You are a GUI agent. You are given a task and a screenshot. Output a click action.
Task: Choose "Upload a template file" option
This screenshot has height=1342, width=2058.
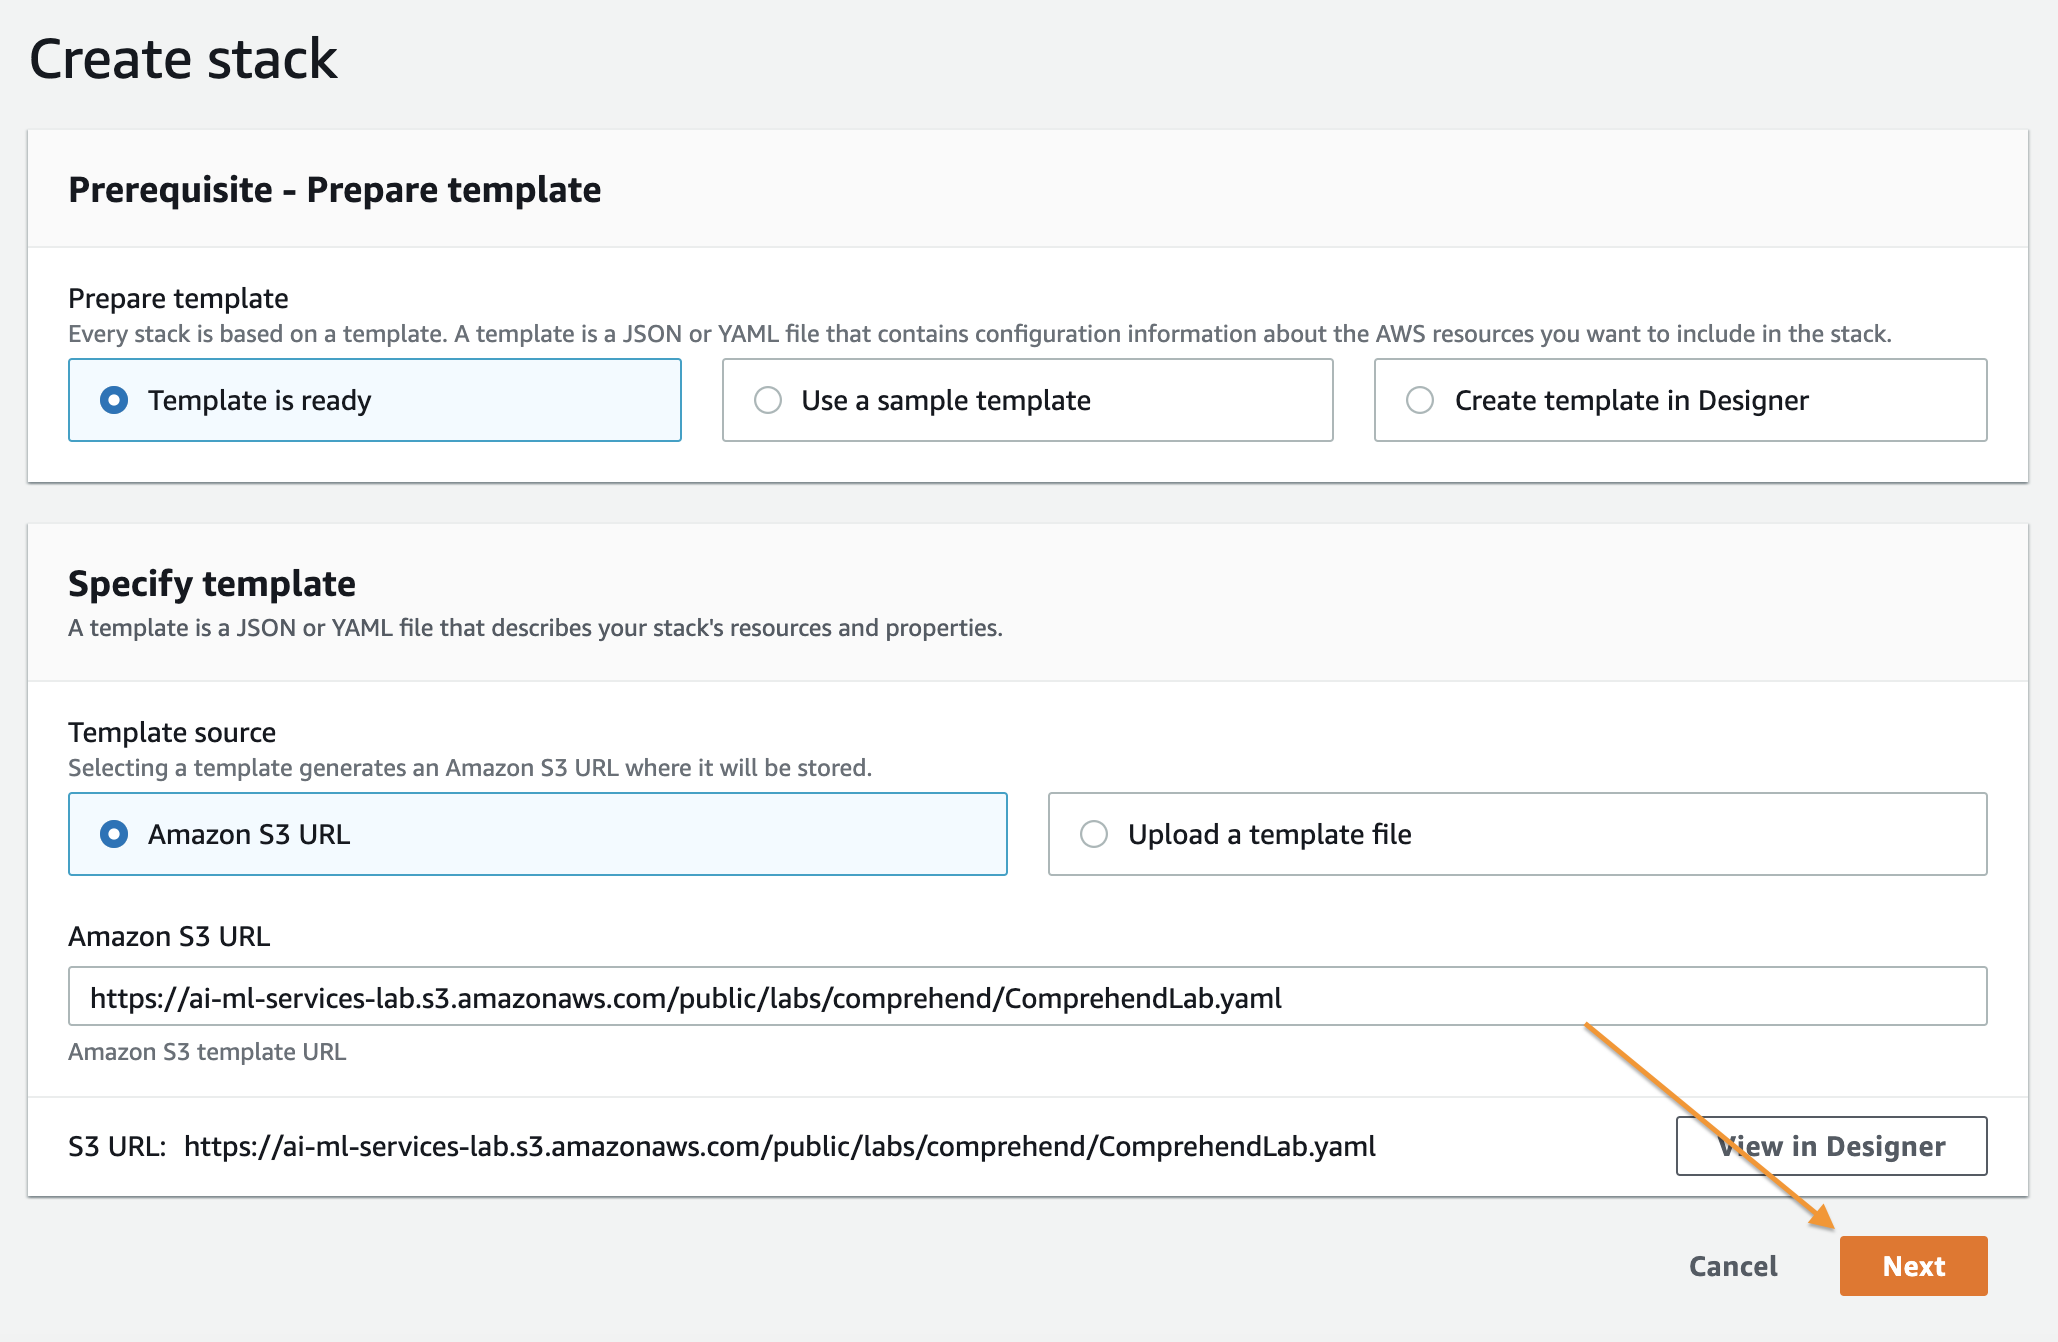pos(1094,834)
